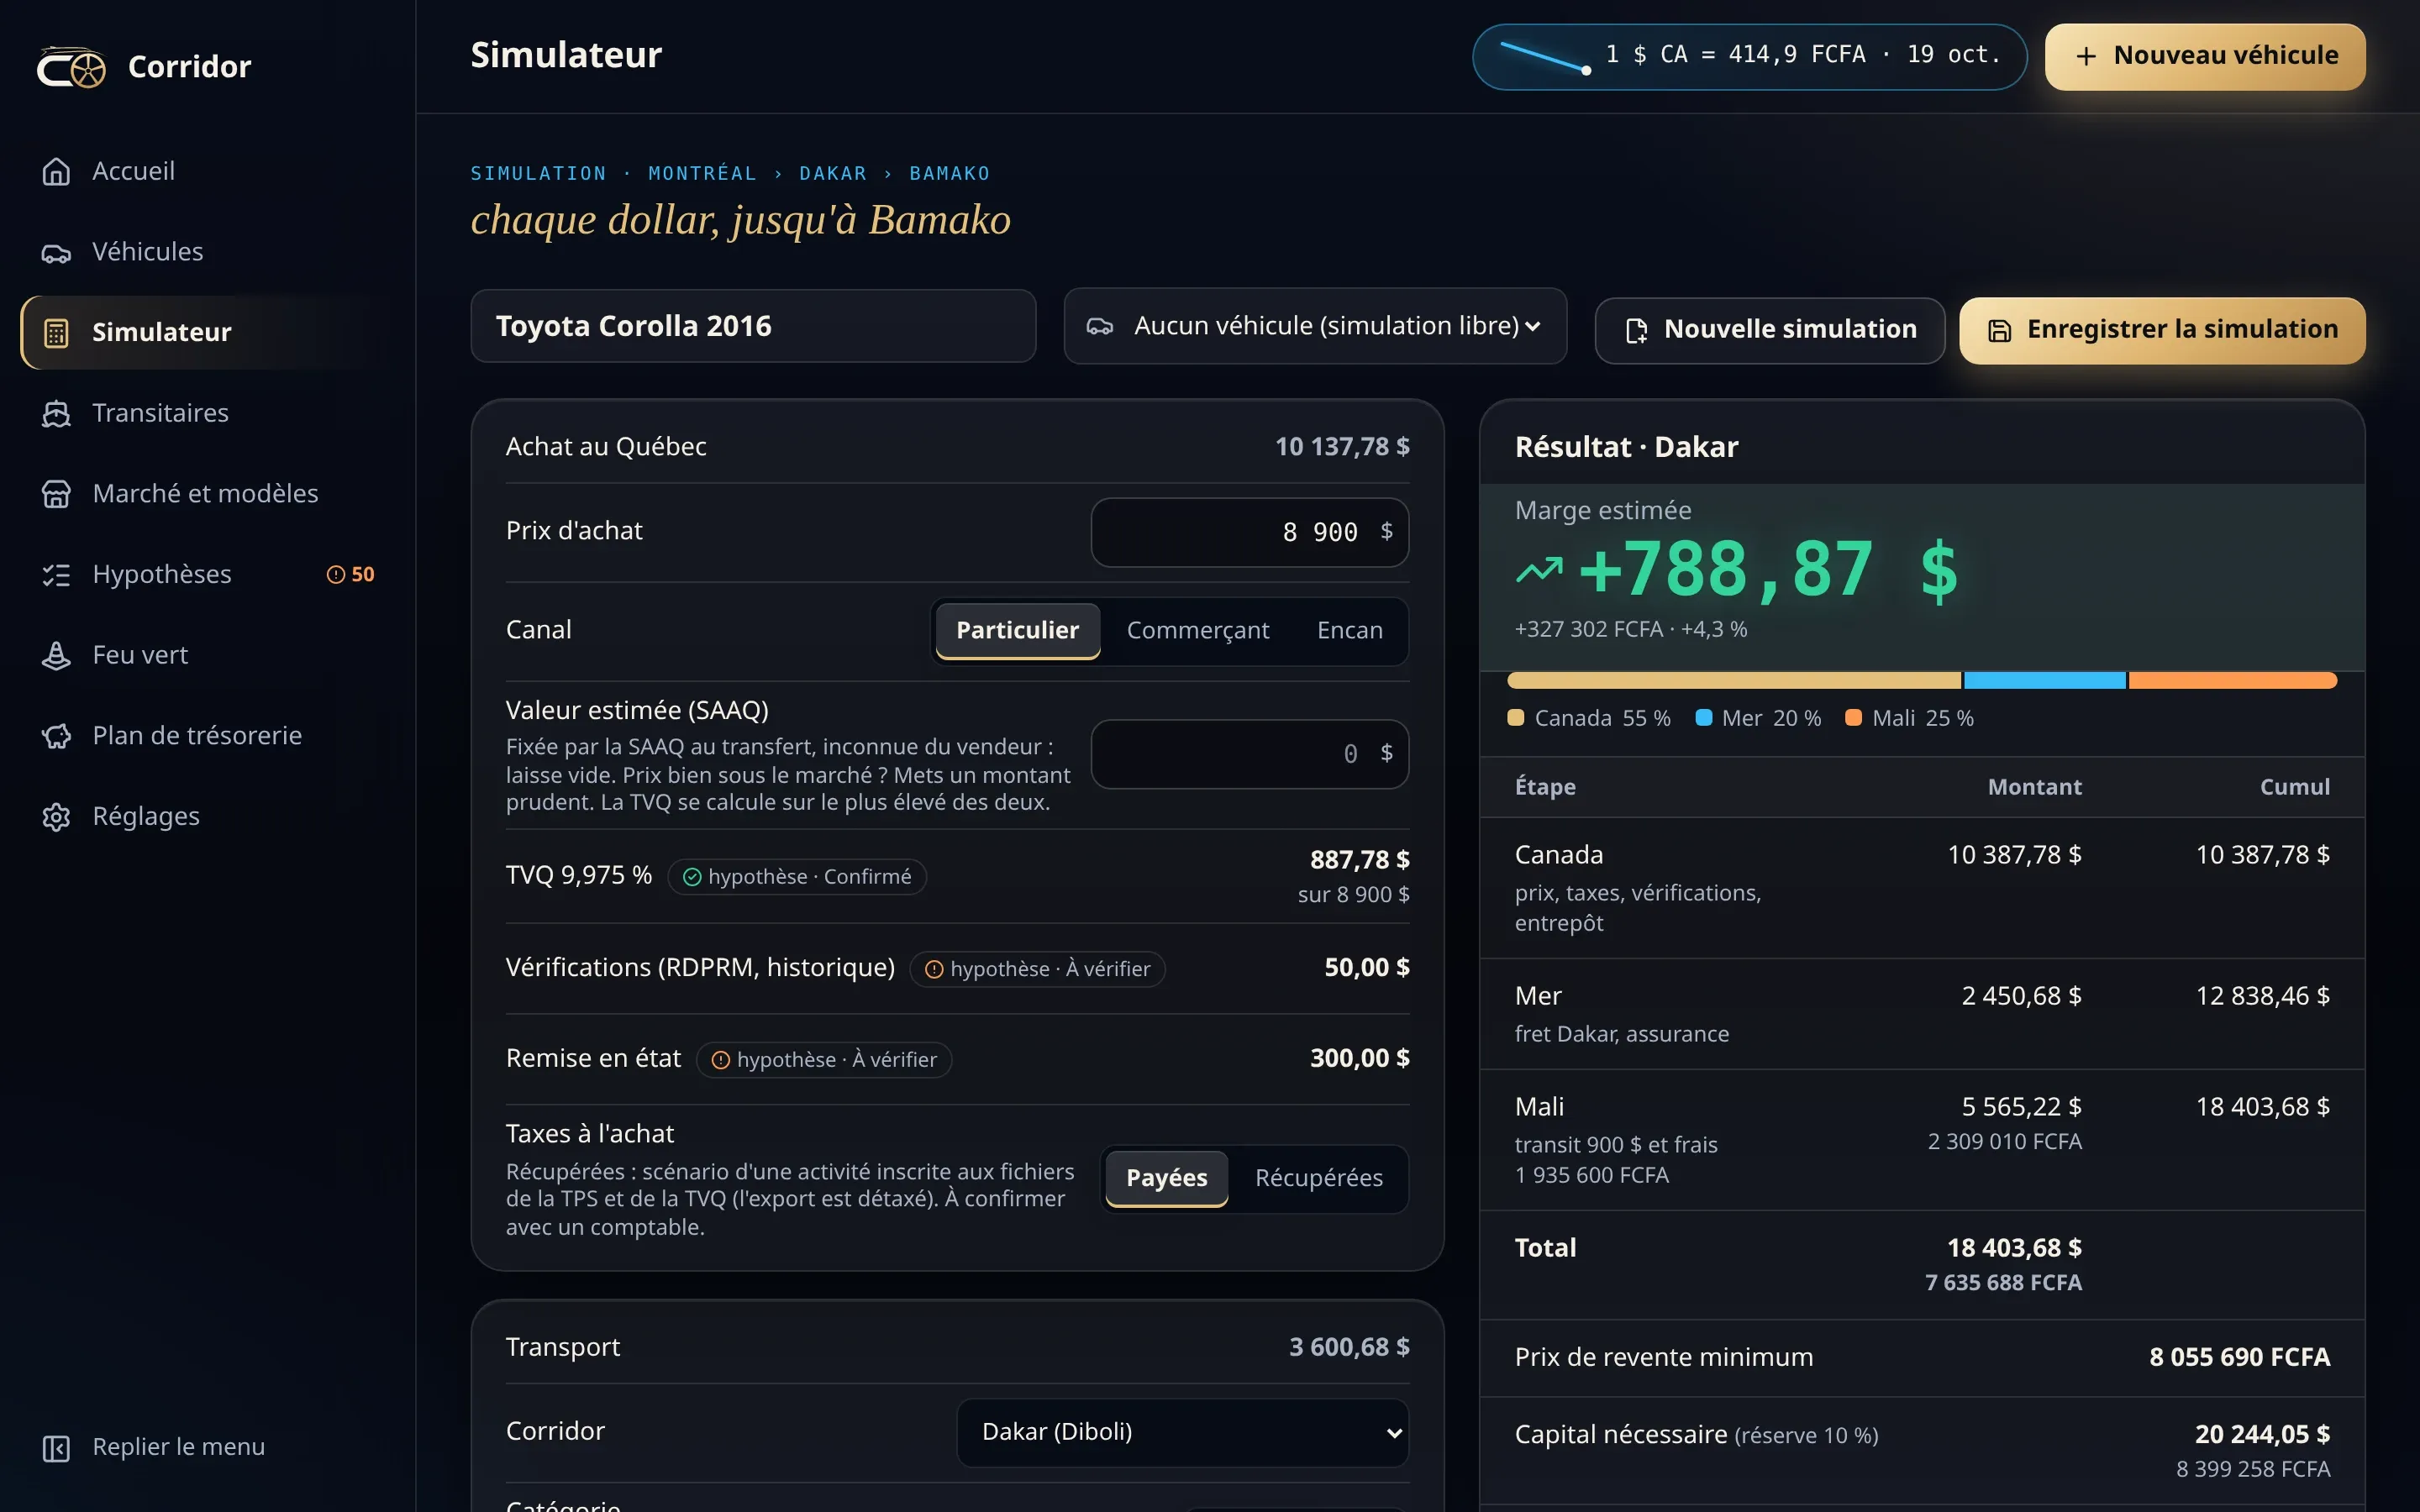Click the Plan de trésorerie piggy bank icon
The height and width of the screenshot is (1512, 2420).
(56, 737)
